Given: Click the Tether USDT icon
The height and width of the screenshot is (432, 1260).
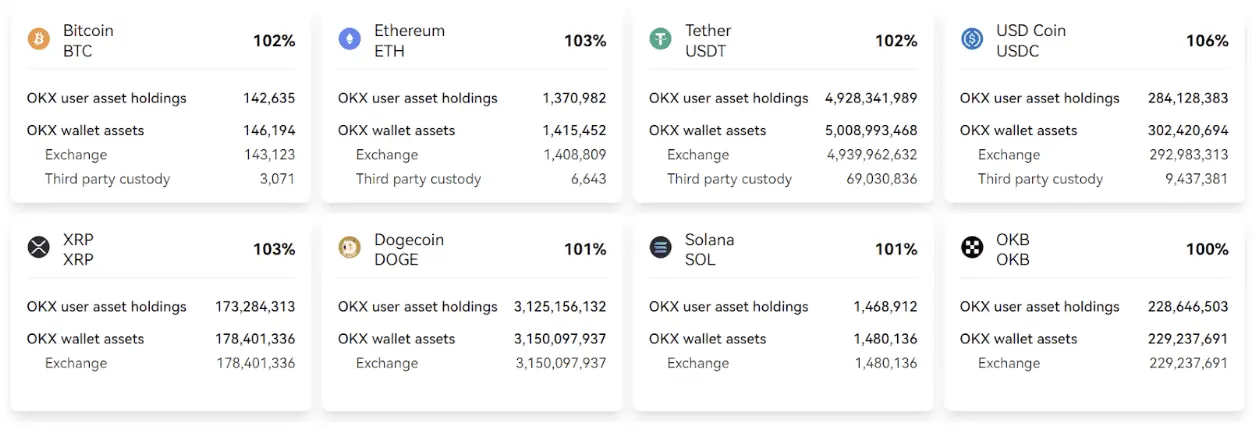Looking at the screenshot, I should [x=660, y=40].
